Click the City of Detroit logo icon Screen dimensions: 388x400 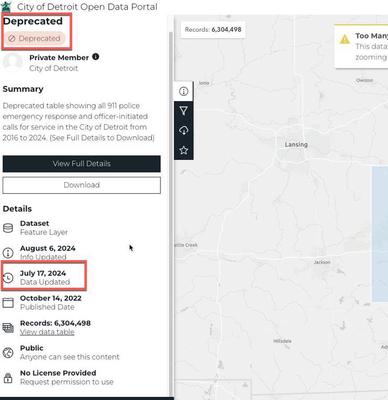[6, 6]
